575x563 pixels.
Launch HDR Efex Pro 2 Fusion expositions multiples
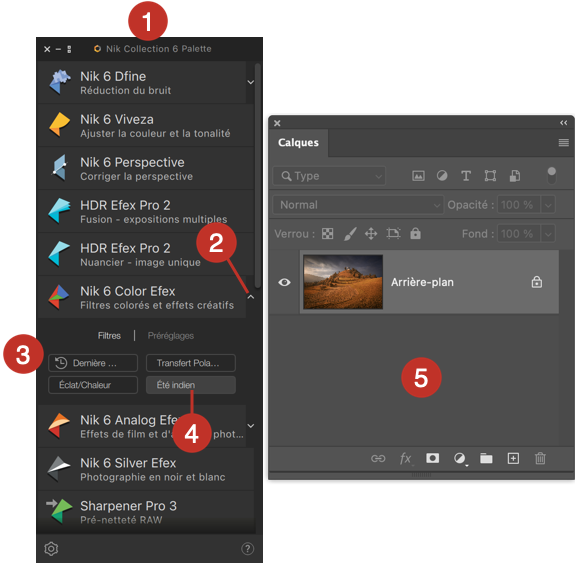click(x=146, y=211)
